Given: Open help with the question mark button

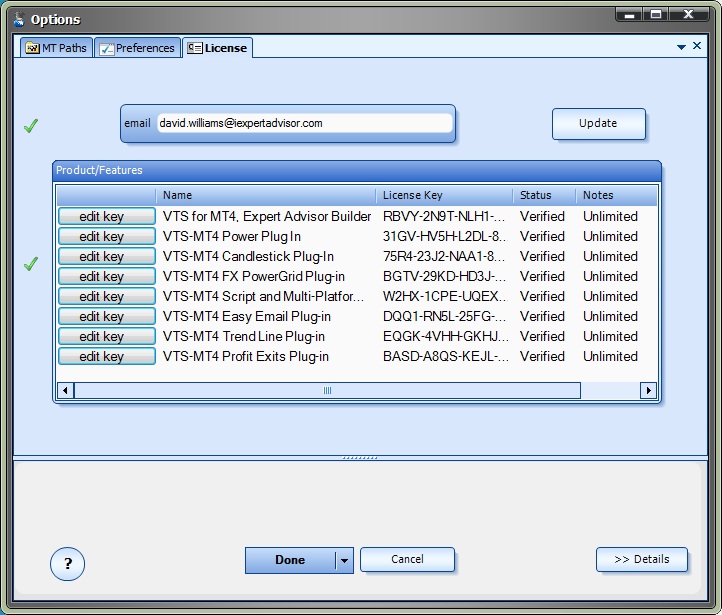Looking at the screenshot, I should pyautogui.click(x=67, y=563).
